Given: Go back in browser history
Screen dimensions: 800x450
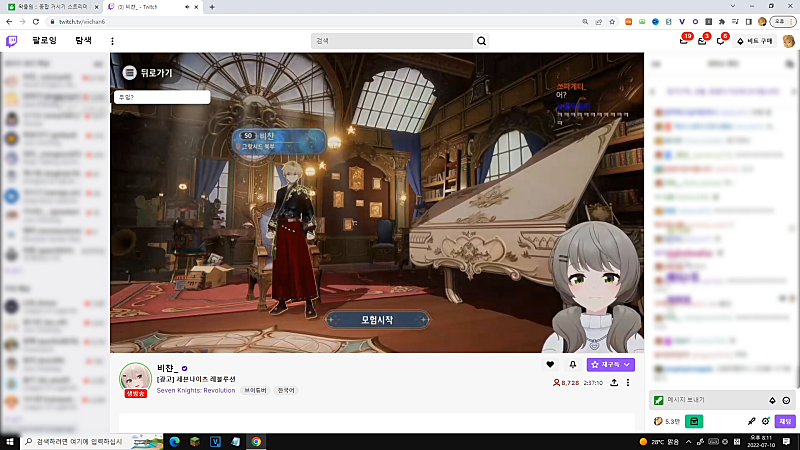Looking at the screenshot, I should pos(9,22).
